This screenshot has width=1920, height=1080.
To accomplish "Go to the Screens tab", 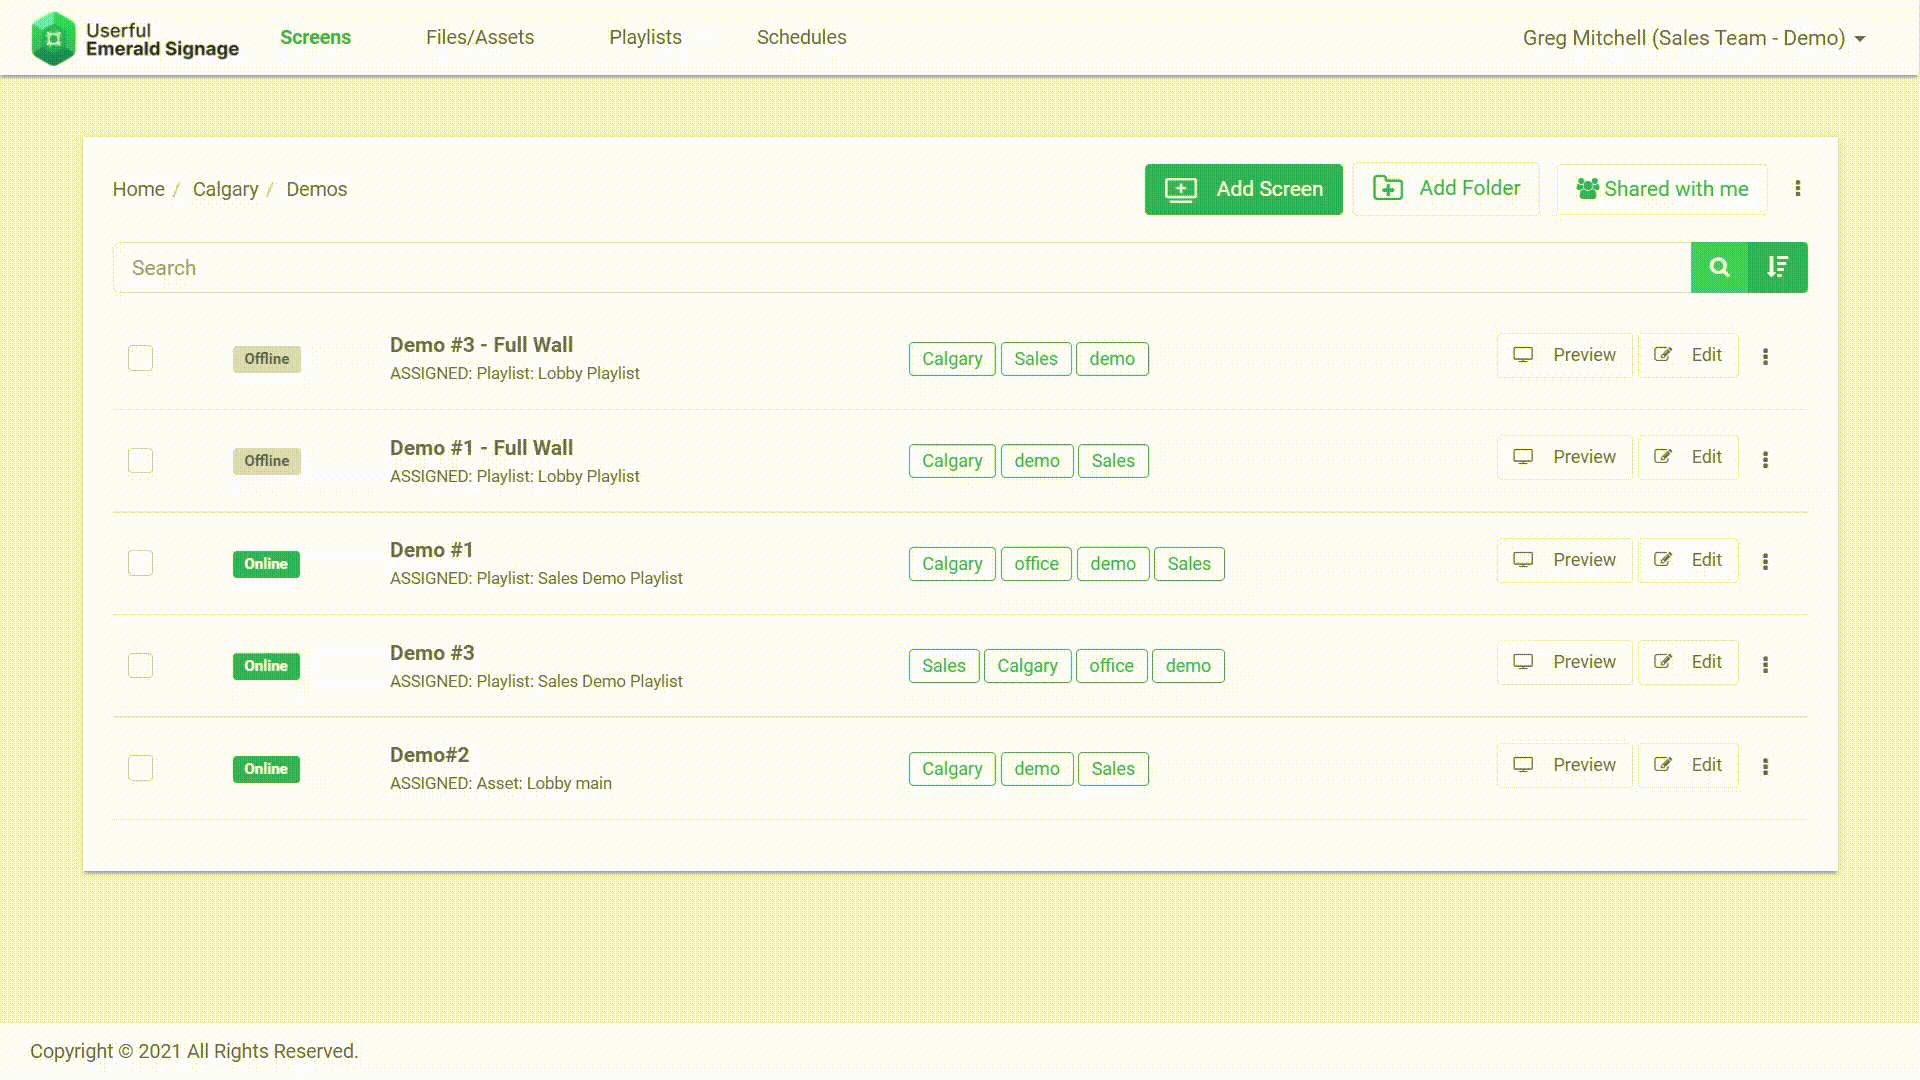I will point(315,37).
